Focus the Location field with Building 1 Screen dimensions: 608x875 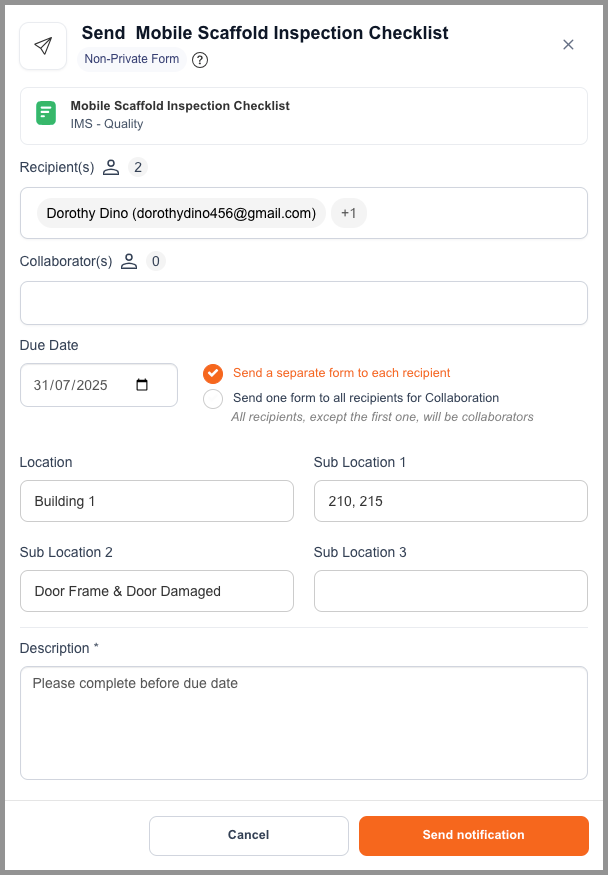157,501
